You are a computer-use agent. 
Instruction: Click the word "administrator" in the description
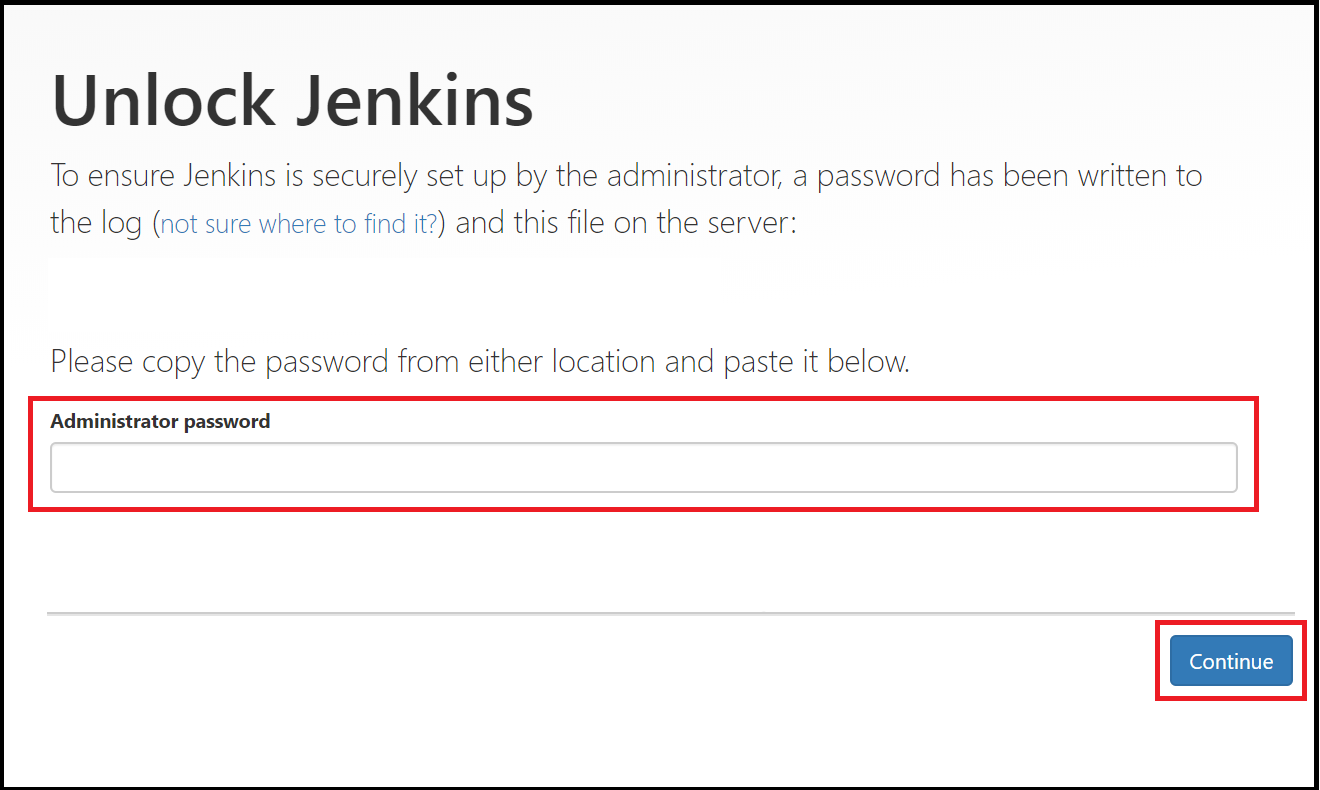click(693, 175)
